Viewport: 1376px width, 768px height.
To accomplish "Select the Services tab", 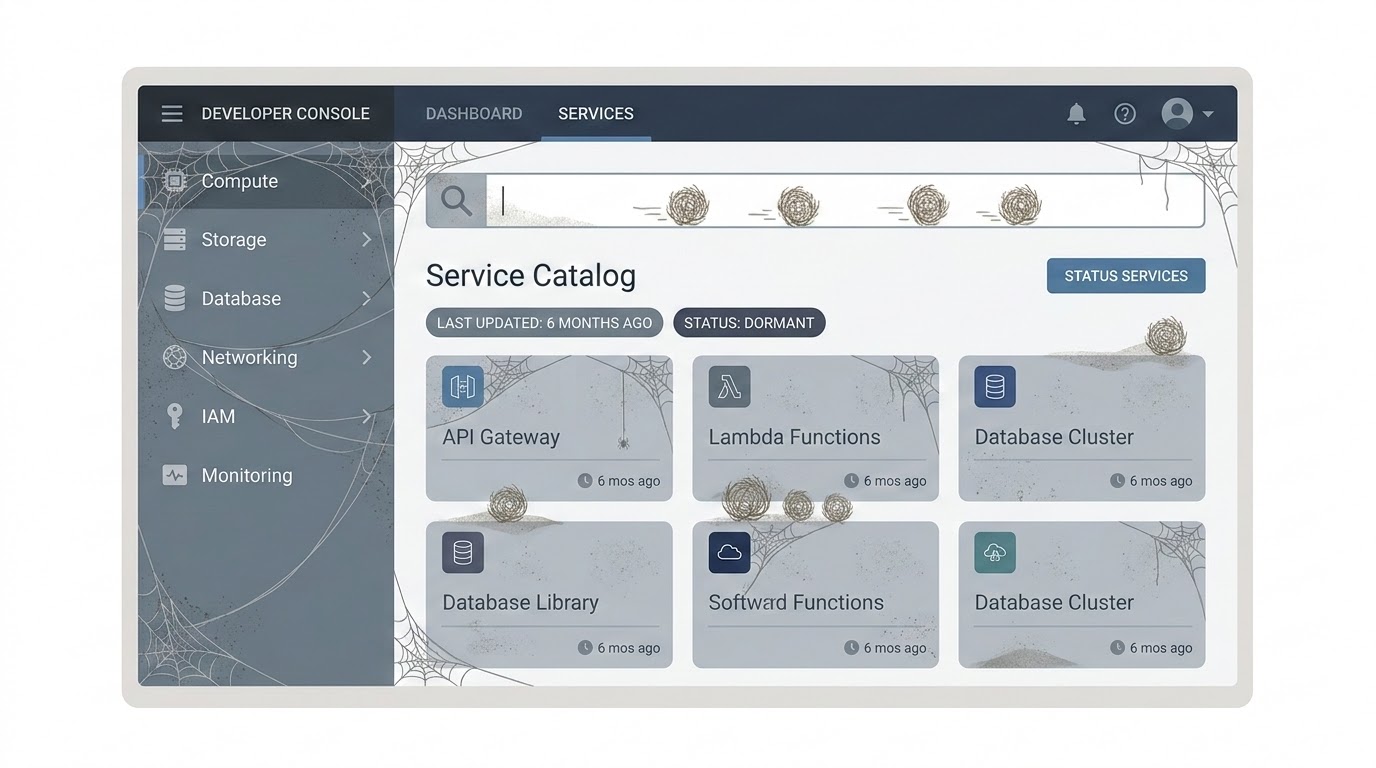I will pyautogui.click(x=595, y=113).
